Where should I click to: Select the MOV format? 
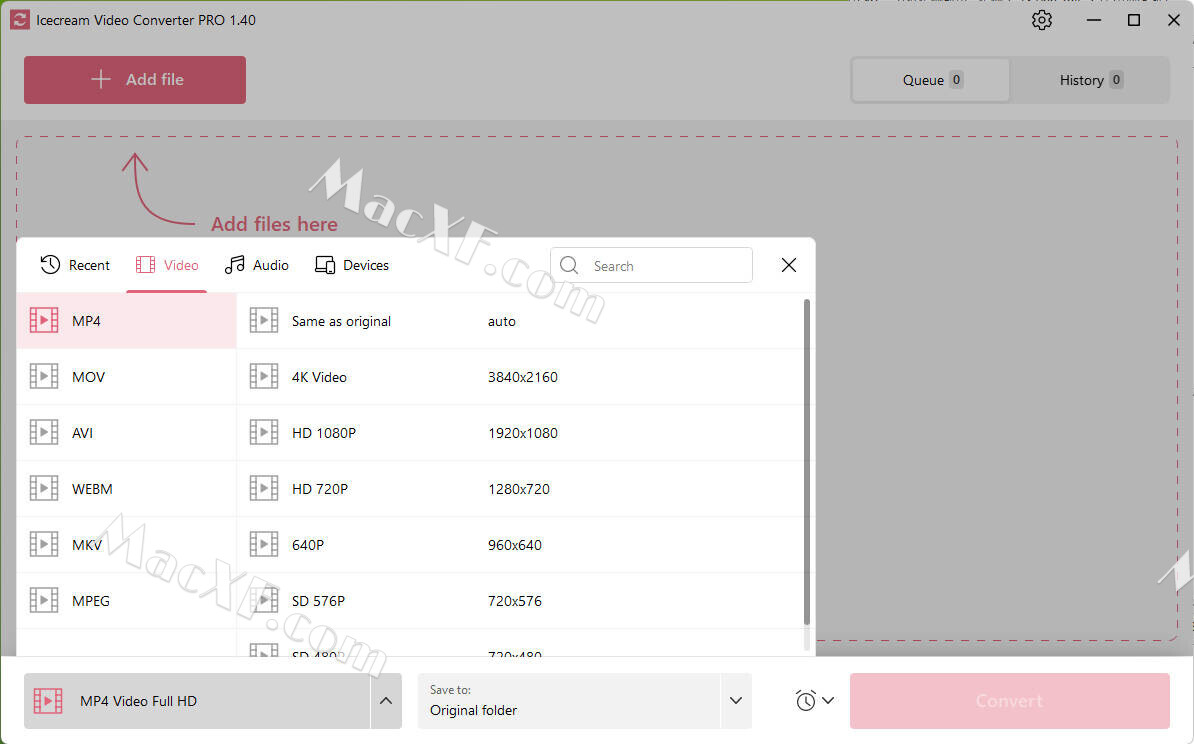pyautogui.click(x=126, y=376)
